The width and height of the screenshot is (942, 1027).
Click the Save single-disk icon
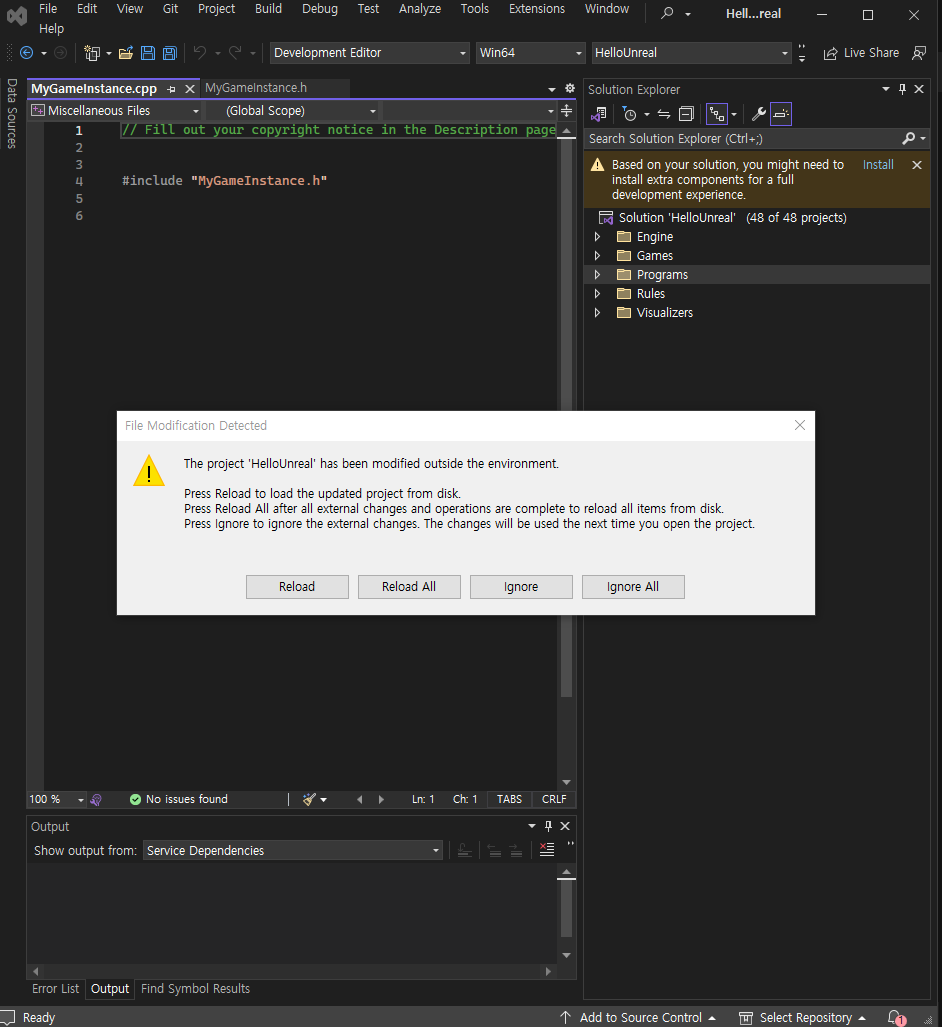click(148, 53)
